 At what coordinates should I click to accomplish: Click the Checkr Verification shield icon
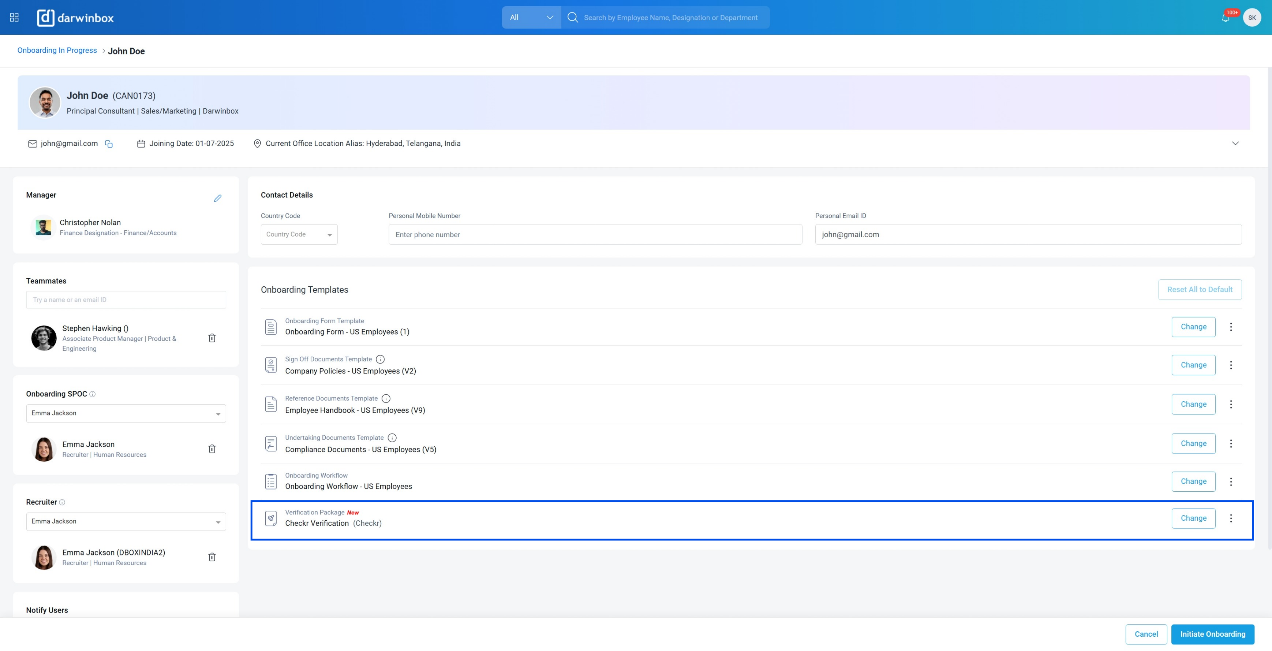pos(270,518)
